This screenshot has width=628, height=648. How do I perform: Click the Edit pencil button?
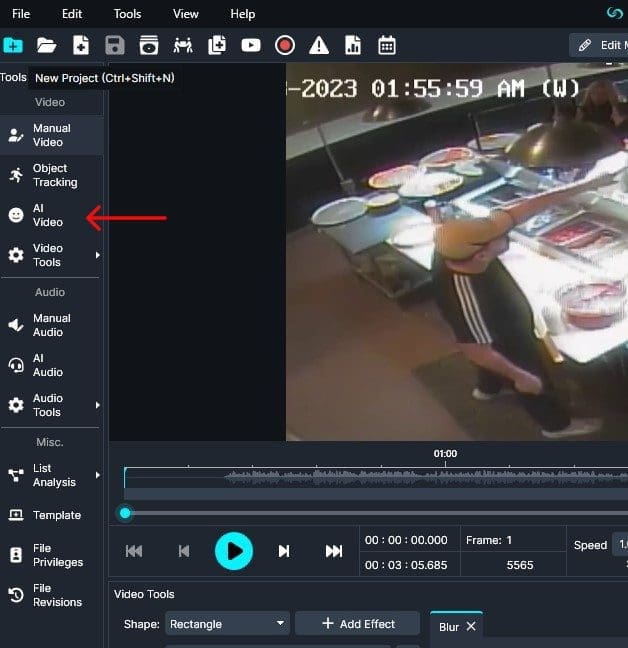click(599, 45)
